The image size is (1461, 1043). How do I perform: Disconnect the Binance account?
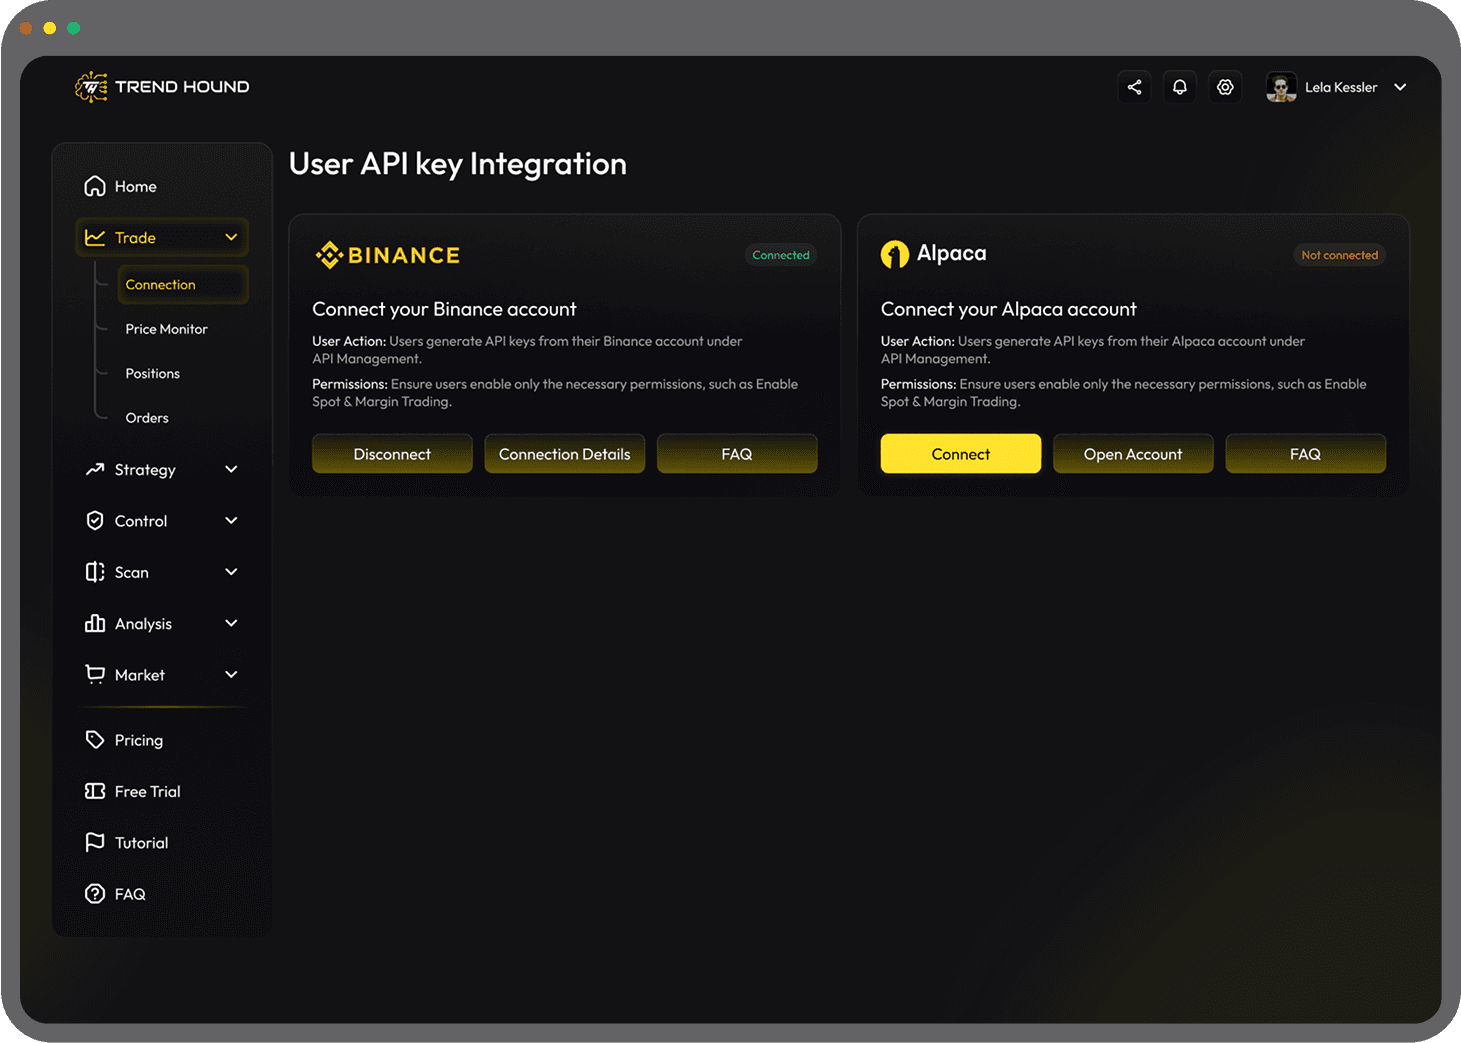392,454
